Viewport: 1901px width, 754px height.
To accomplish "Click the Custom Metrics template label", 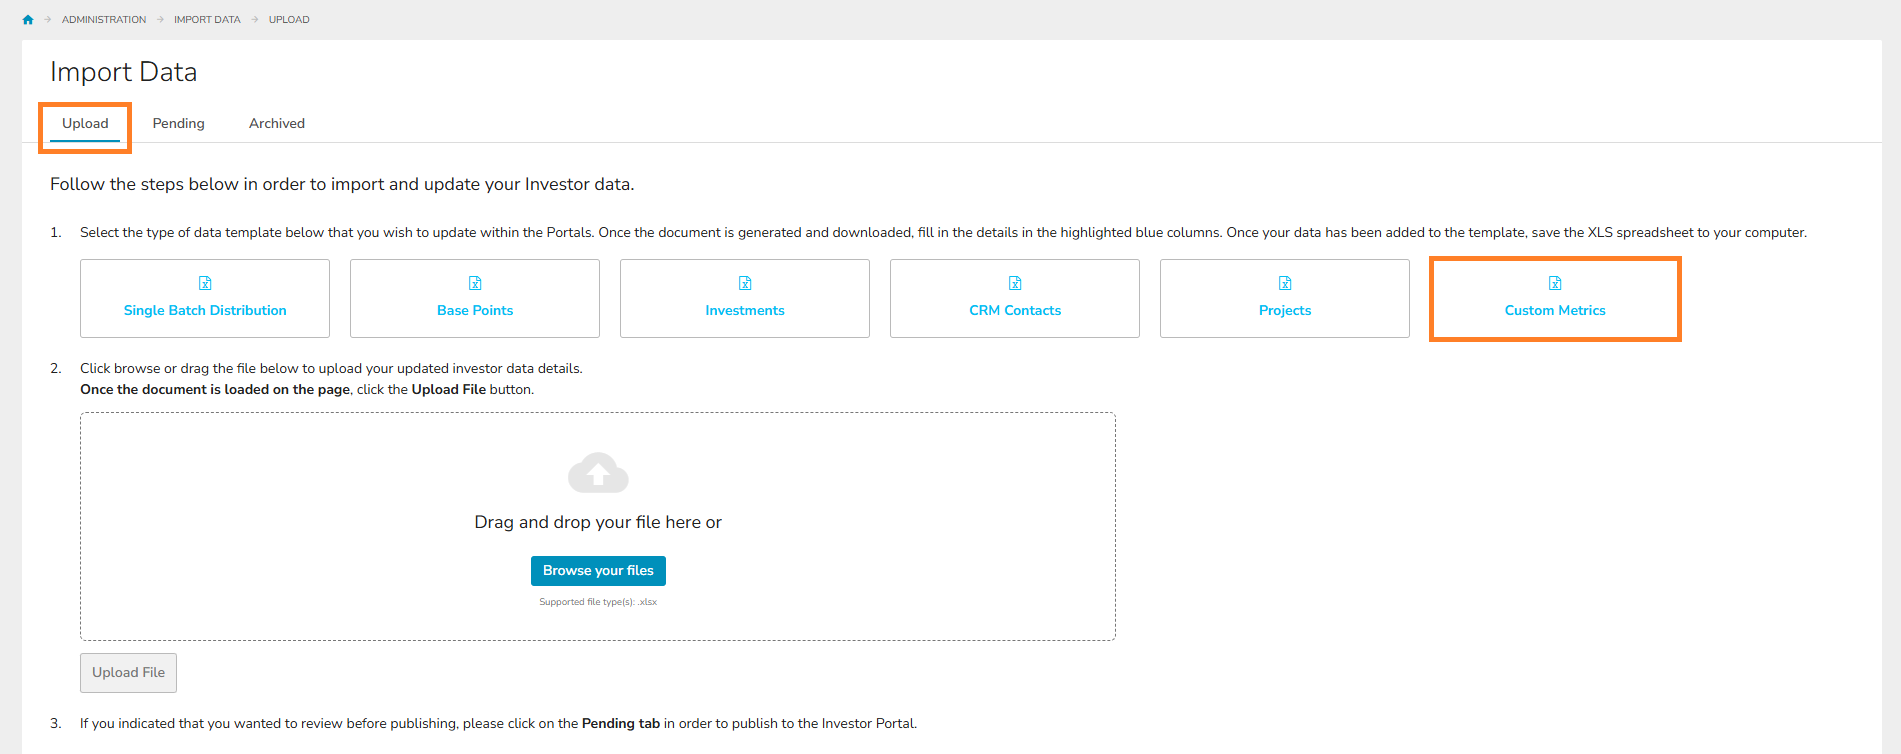I will tap(1555, 311).
